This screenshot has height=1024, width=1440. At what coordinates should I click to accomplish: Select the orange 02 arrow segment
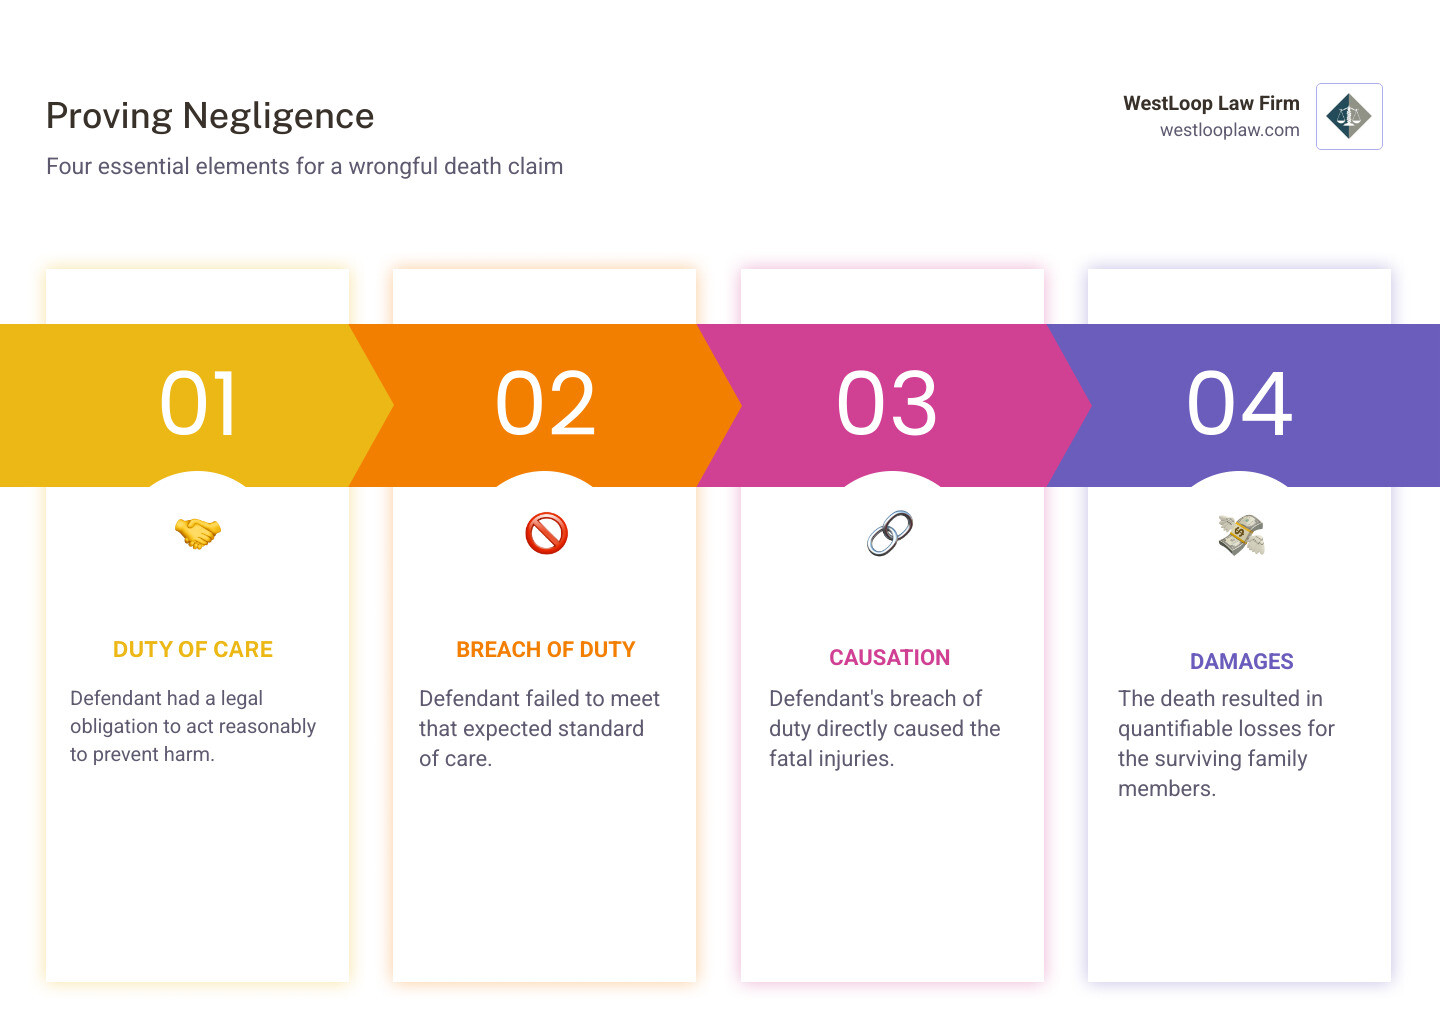tap(546, 404)
